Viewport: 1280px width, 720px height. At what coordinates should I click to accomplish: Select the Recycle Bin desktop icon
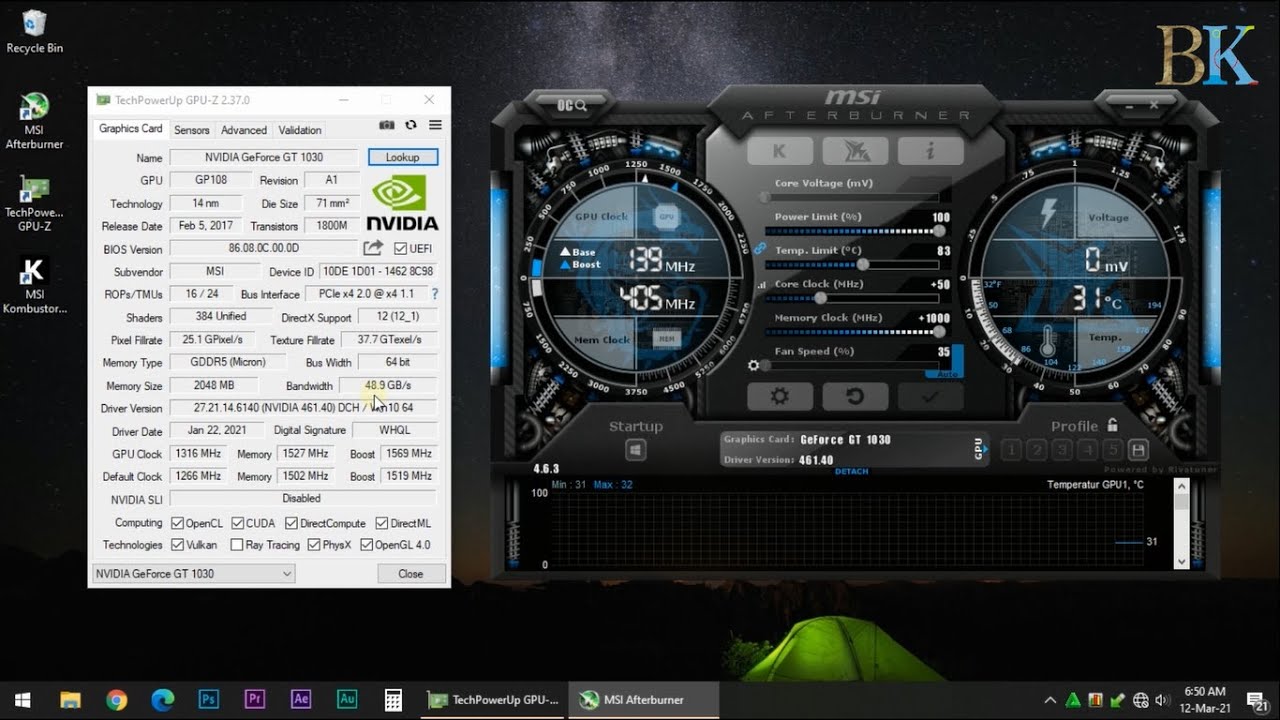pos(35,32)
